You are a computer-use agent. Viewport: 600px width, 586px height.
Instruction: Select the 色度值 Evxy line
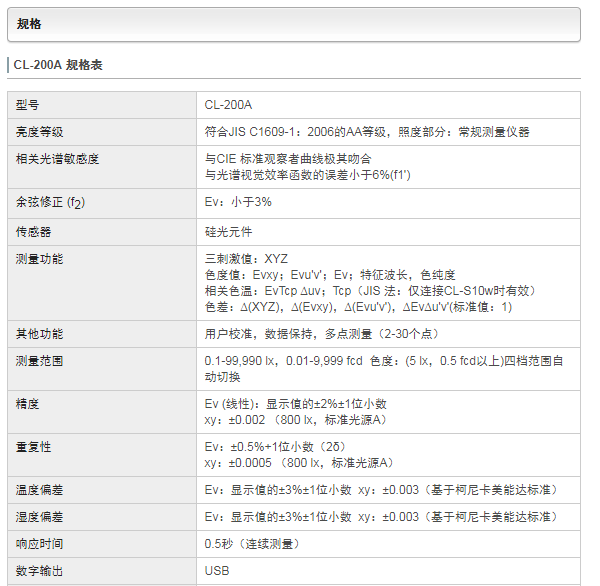click(330, 275)
